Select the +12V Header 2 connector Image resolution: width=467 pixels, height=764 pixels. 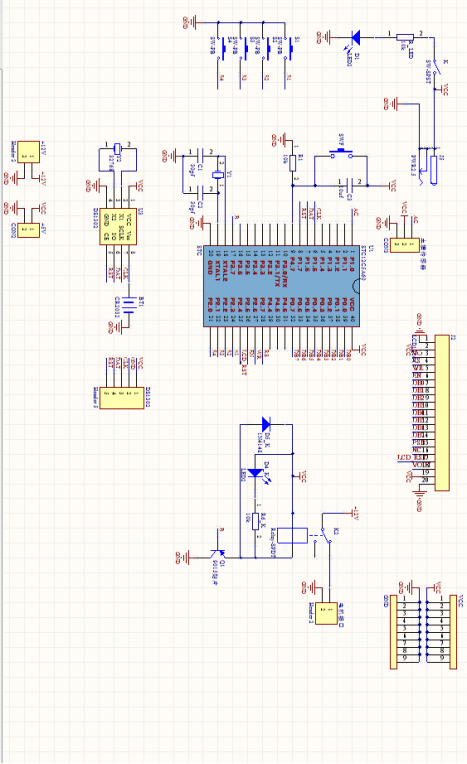click(x=28, y=152)
